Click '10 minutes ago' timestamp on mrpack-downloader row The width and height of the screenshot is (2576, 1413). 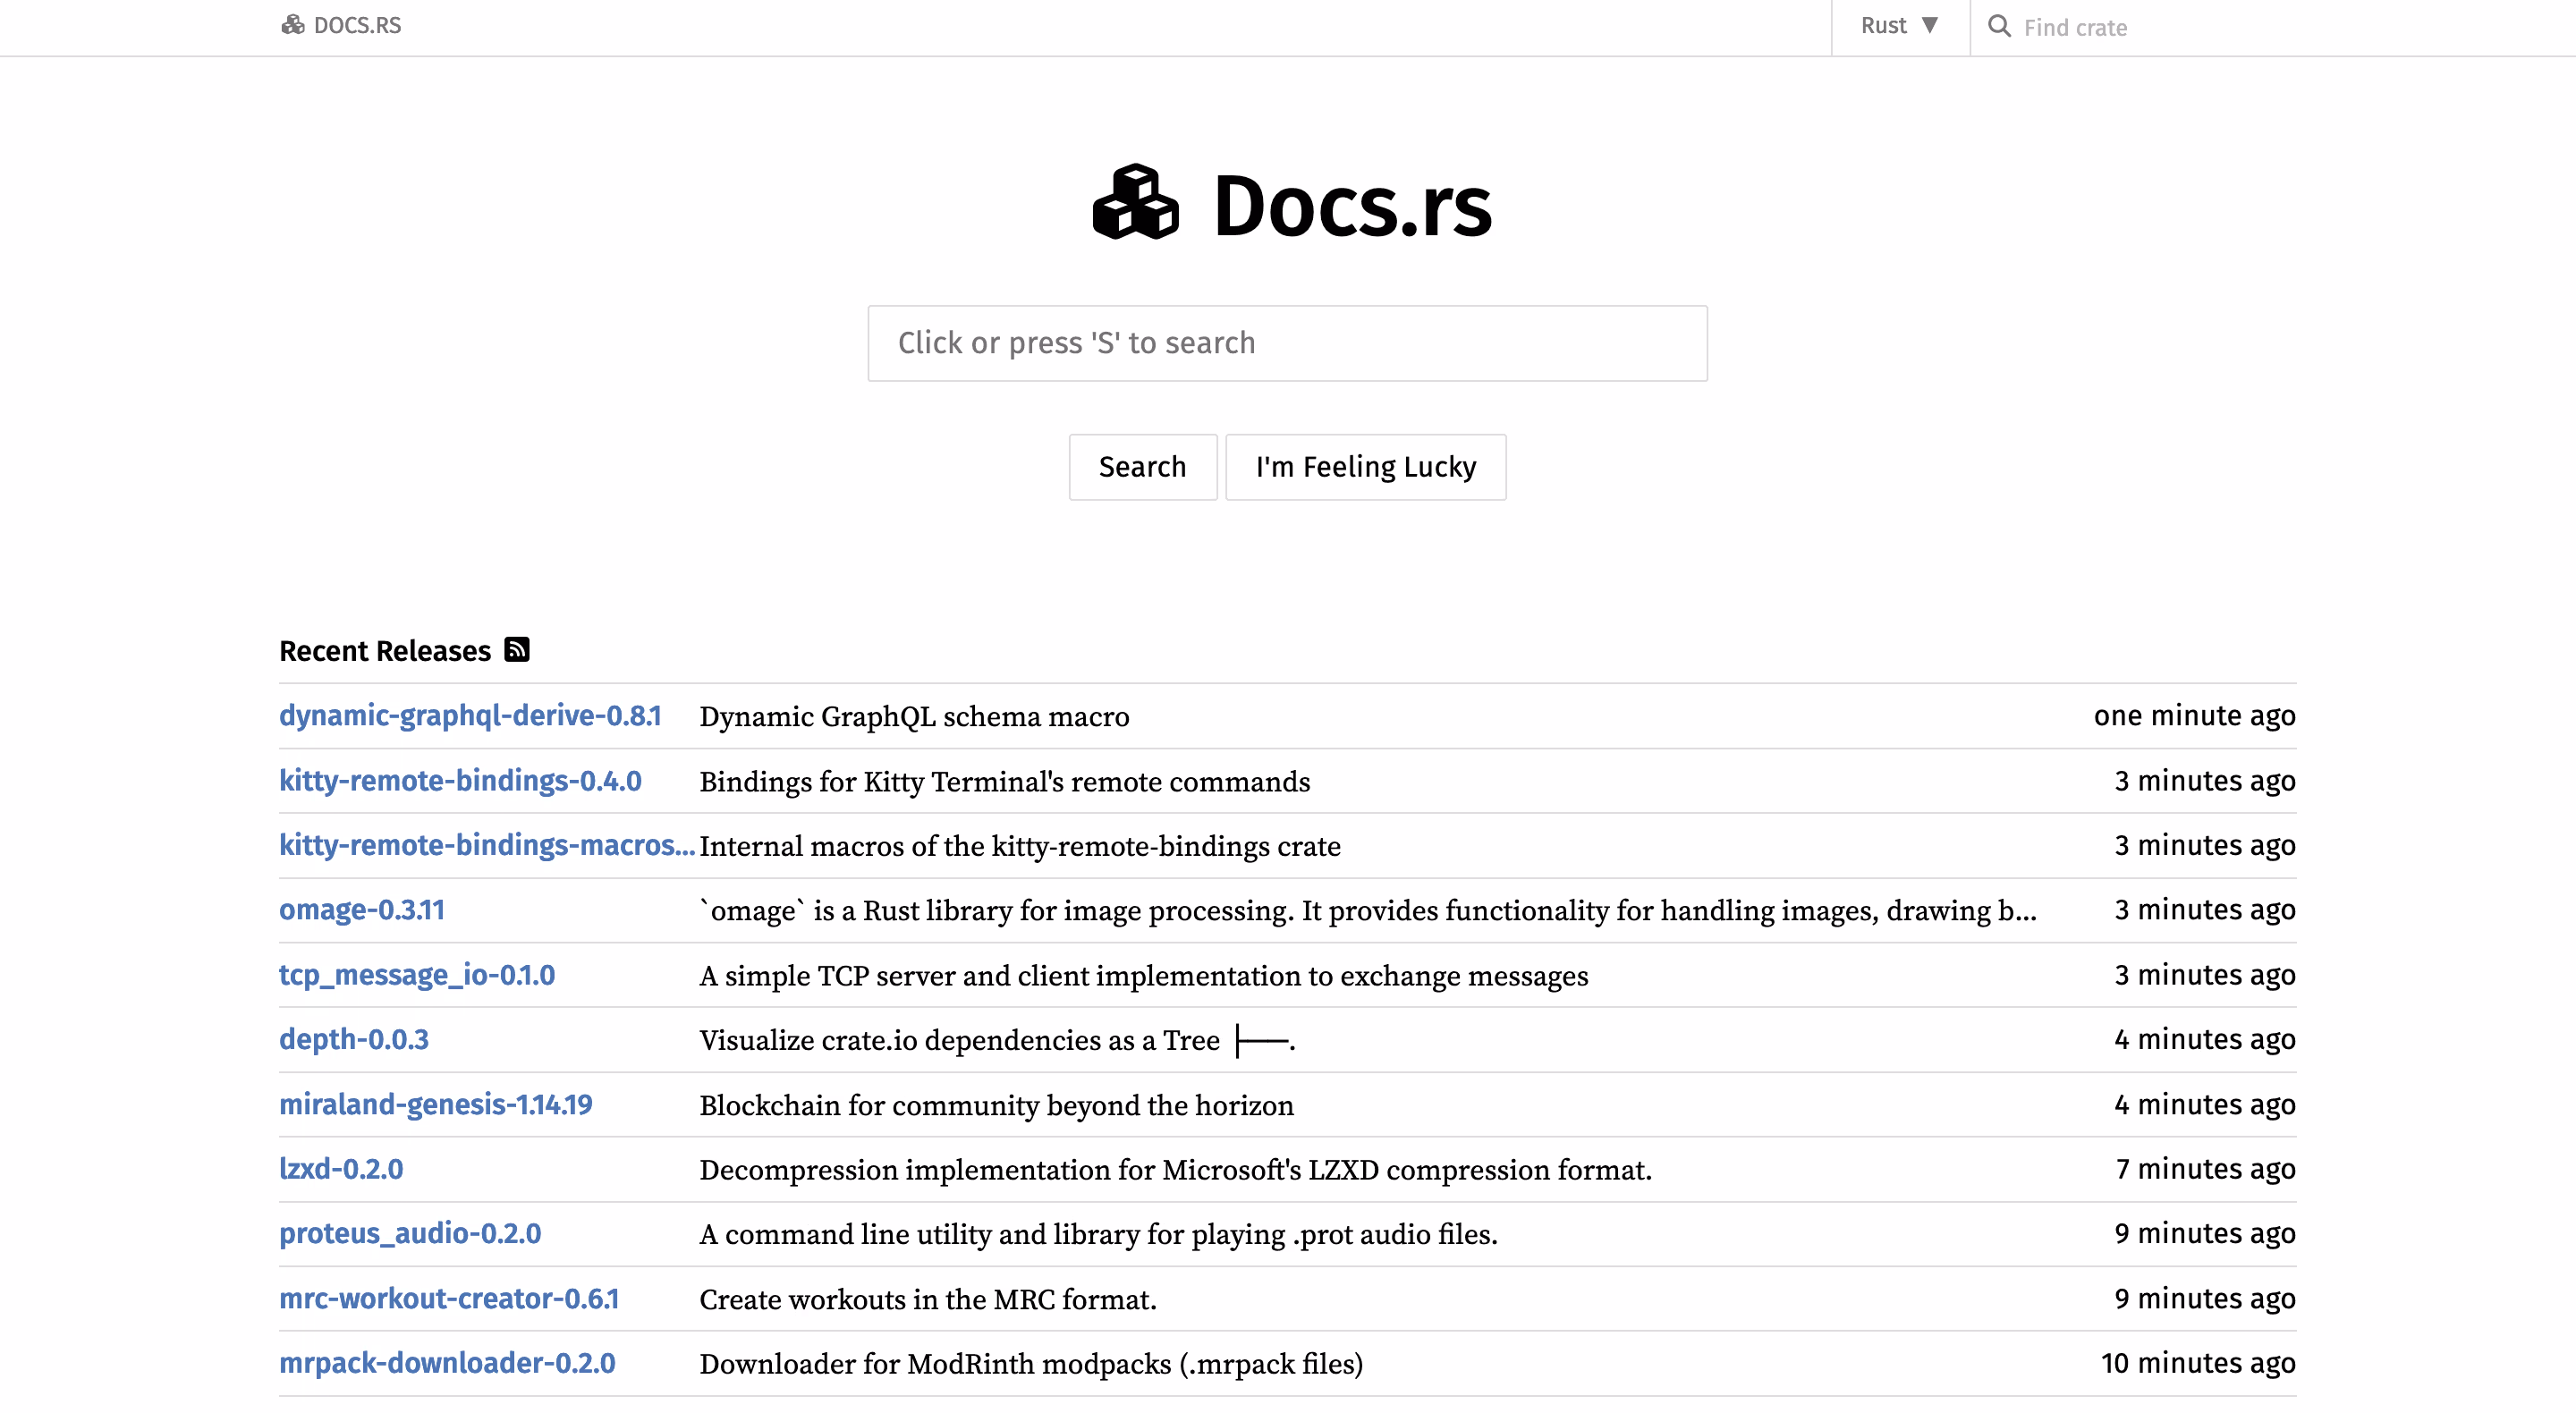2199,1363
